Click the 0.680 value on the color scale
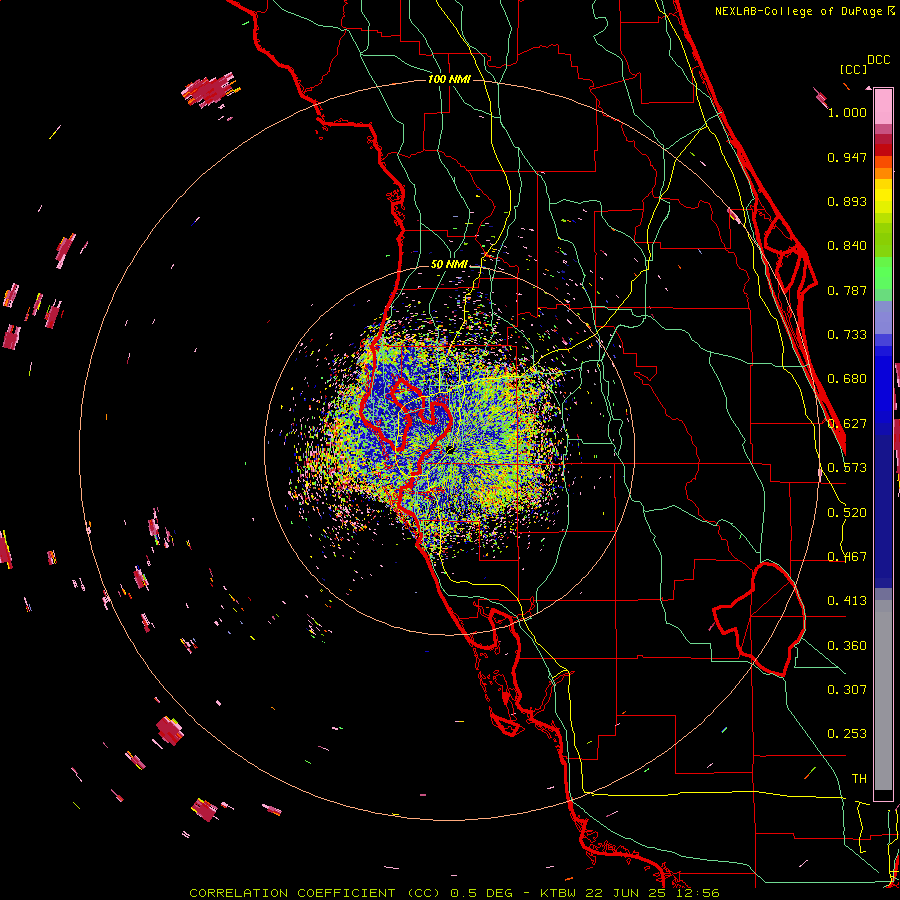 (x=847, y=379)
